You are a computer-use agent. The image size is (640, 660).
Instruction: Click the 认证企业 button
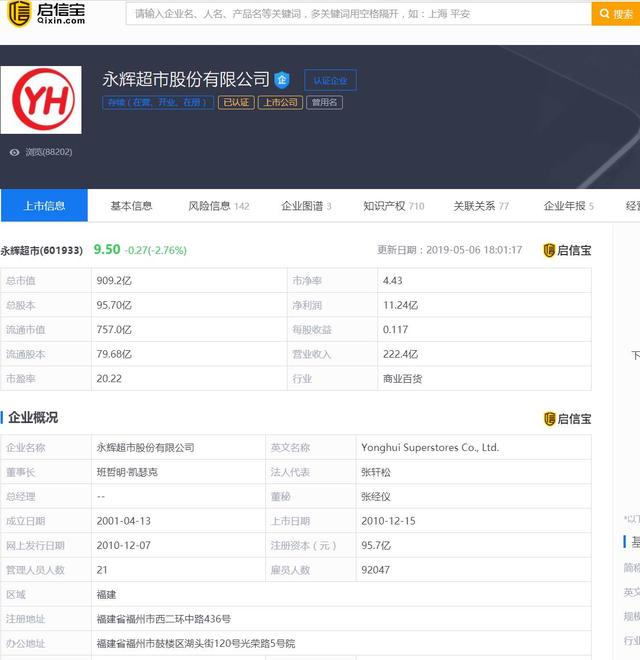(x=330, y=80)
